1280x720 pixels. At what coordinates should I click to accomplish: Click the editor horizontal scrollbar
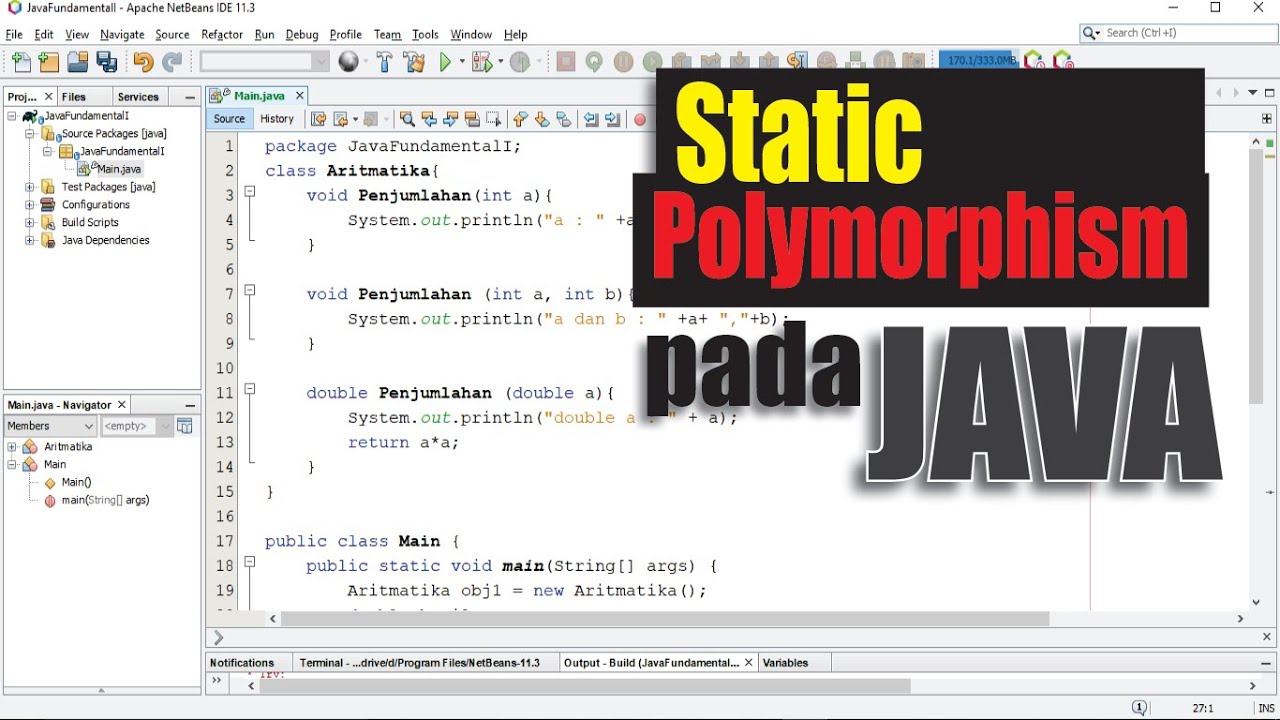[x=665, y=619]
